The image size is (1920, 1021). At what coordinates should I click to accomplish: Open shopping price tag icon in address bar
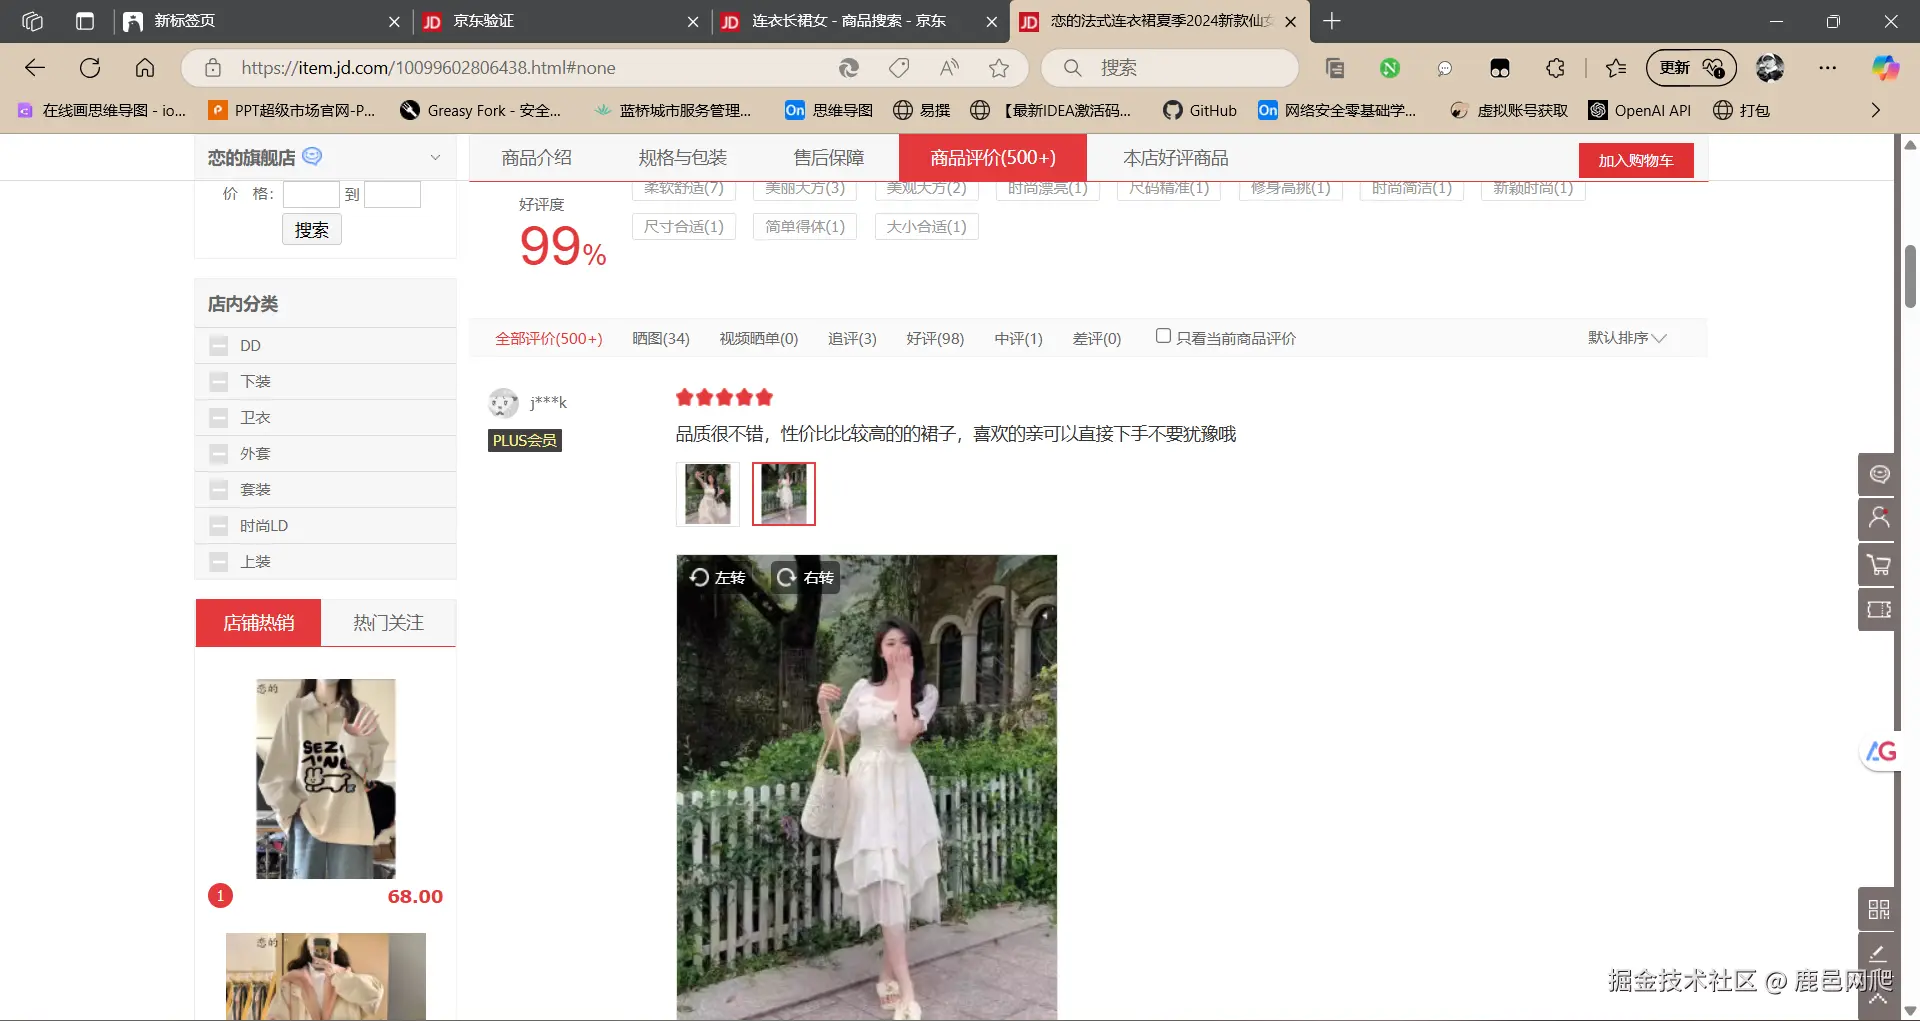click(x=899, y=68)
